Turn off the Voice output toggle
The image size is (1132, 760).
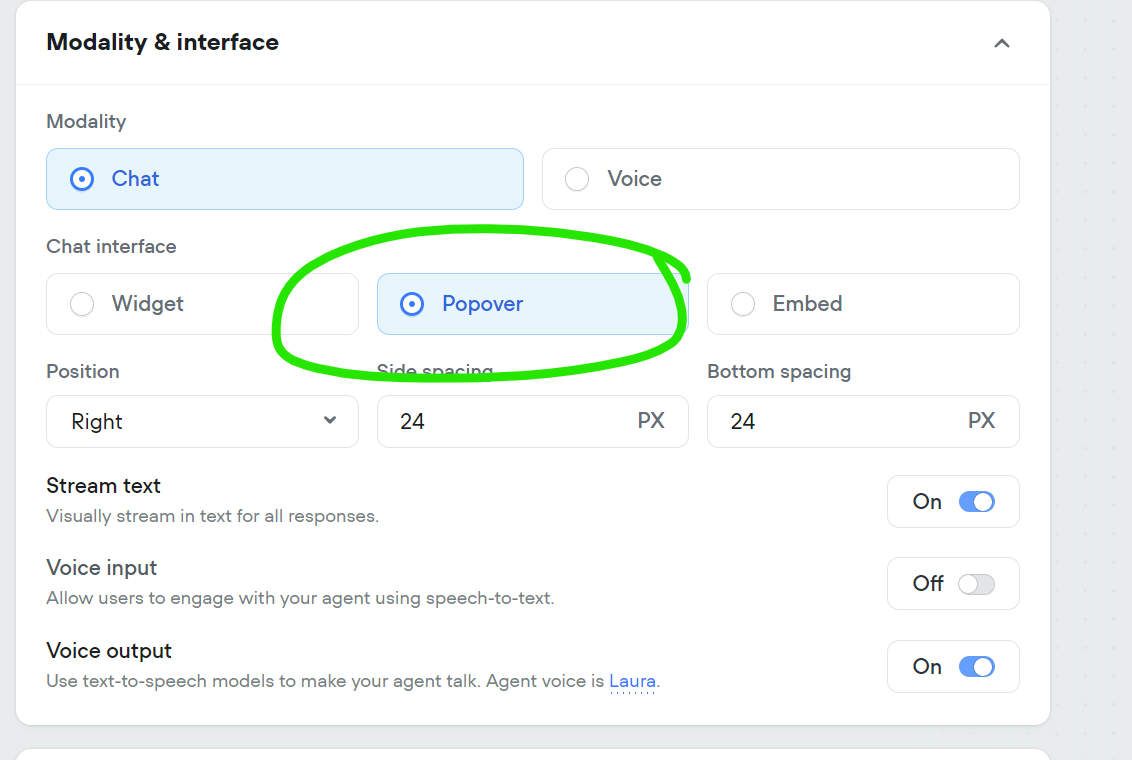pos(977,667)
